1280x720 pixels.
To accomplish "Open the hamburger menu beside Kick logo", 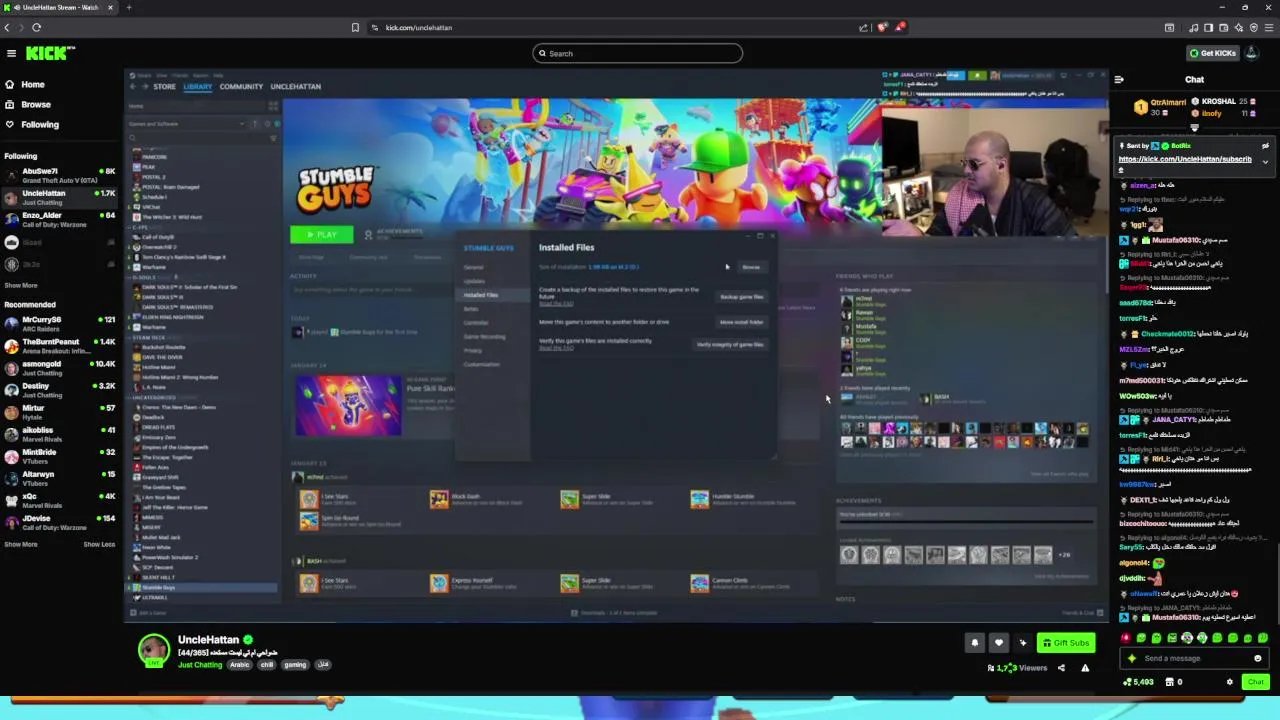I will click(x=11, y=53).
